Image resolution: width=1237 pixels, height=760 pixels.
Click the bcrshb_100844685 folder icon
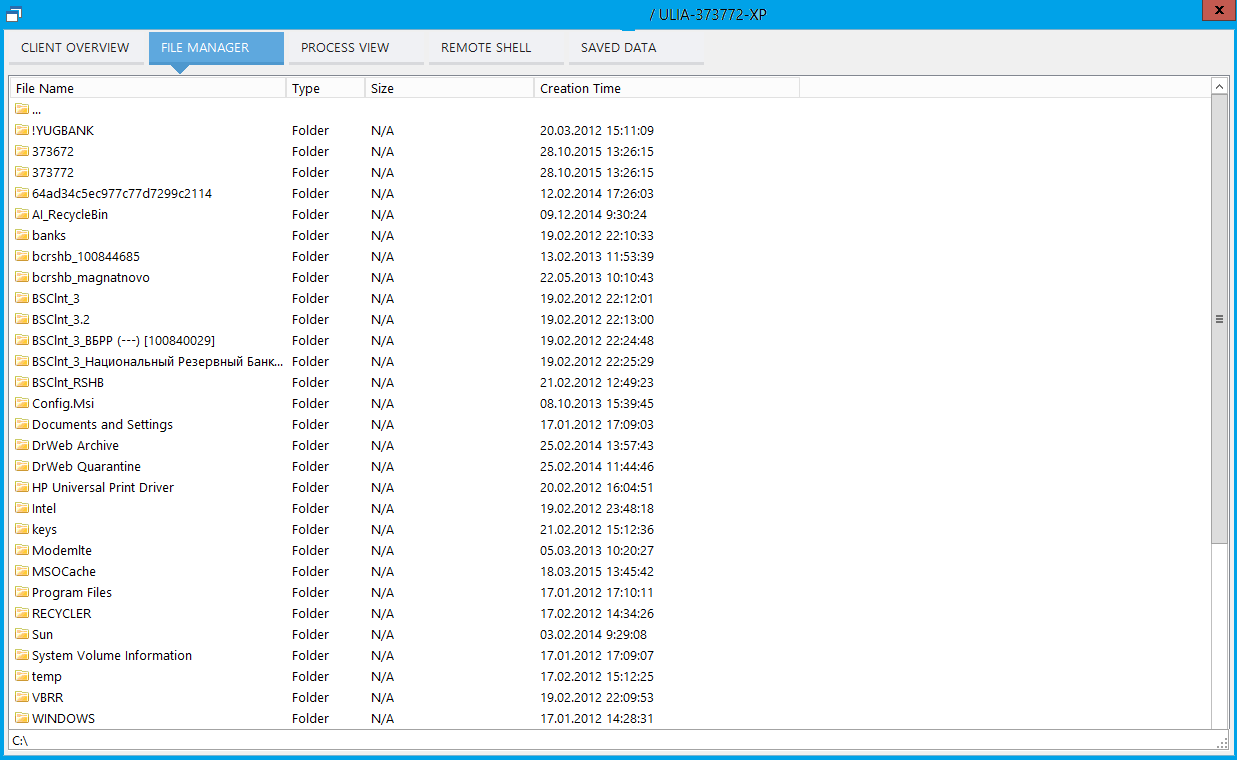[x=22, y=256]
